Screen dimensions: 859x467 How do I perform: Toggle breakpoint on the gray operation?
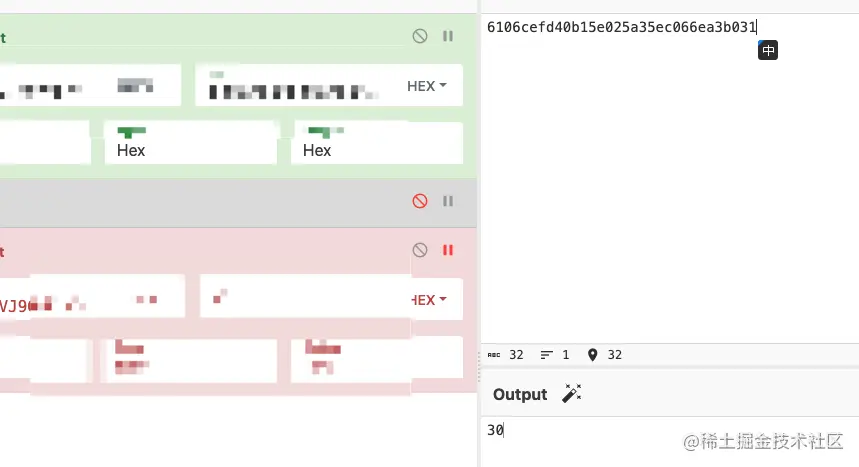448,201
